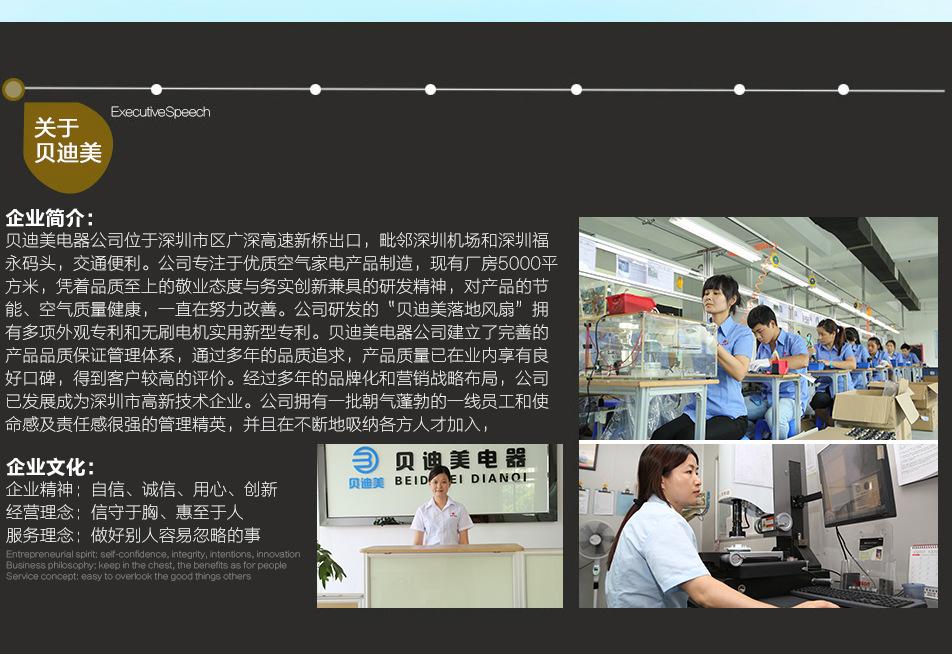The width and height of the screenshot is (952, 654).
Task: Click the 企业精神 culture line
Action: pyautogui.click(x=141, y=490)
